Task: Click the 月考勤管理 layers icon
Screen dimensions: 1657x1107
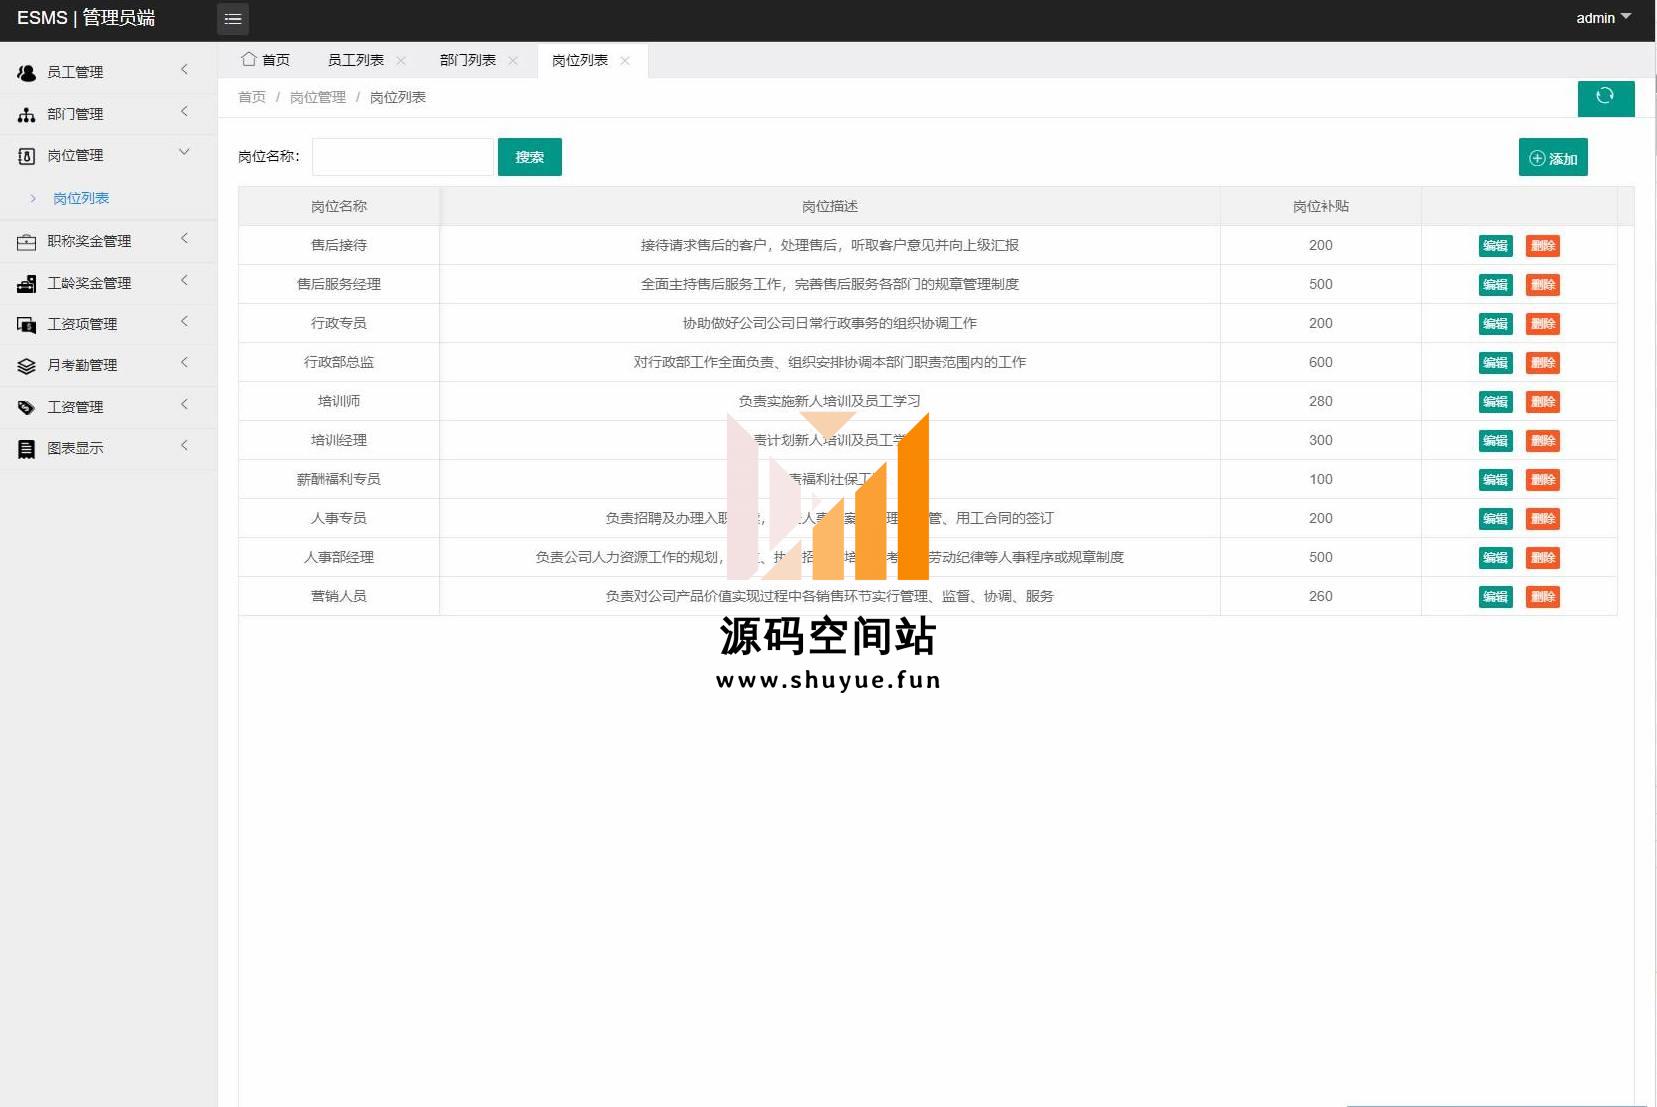Action: coord(27,366)
